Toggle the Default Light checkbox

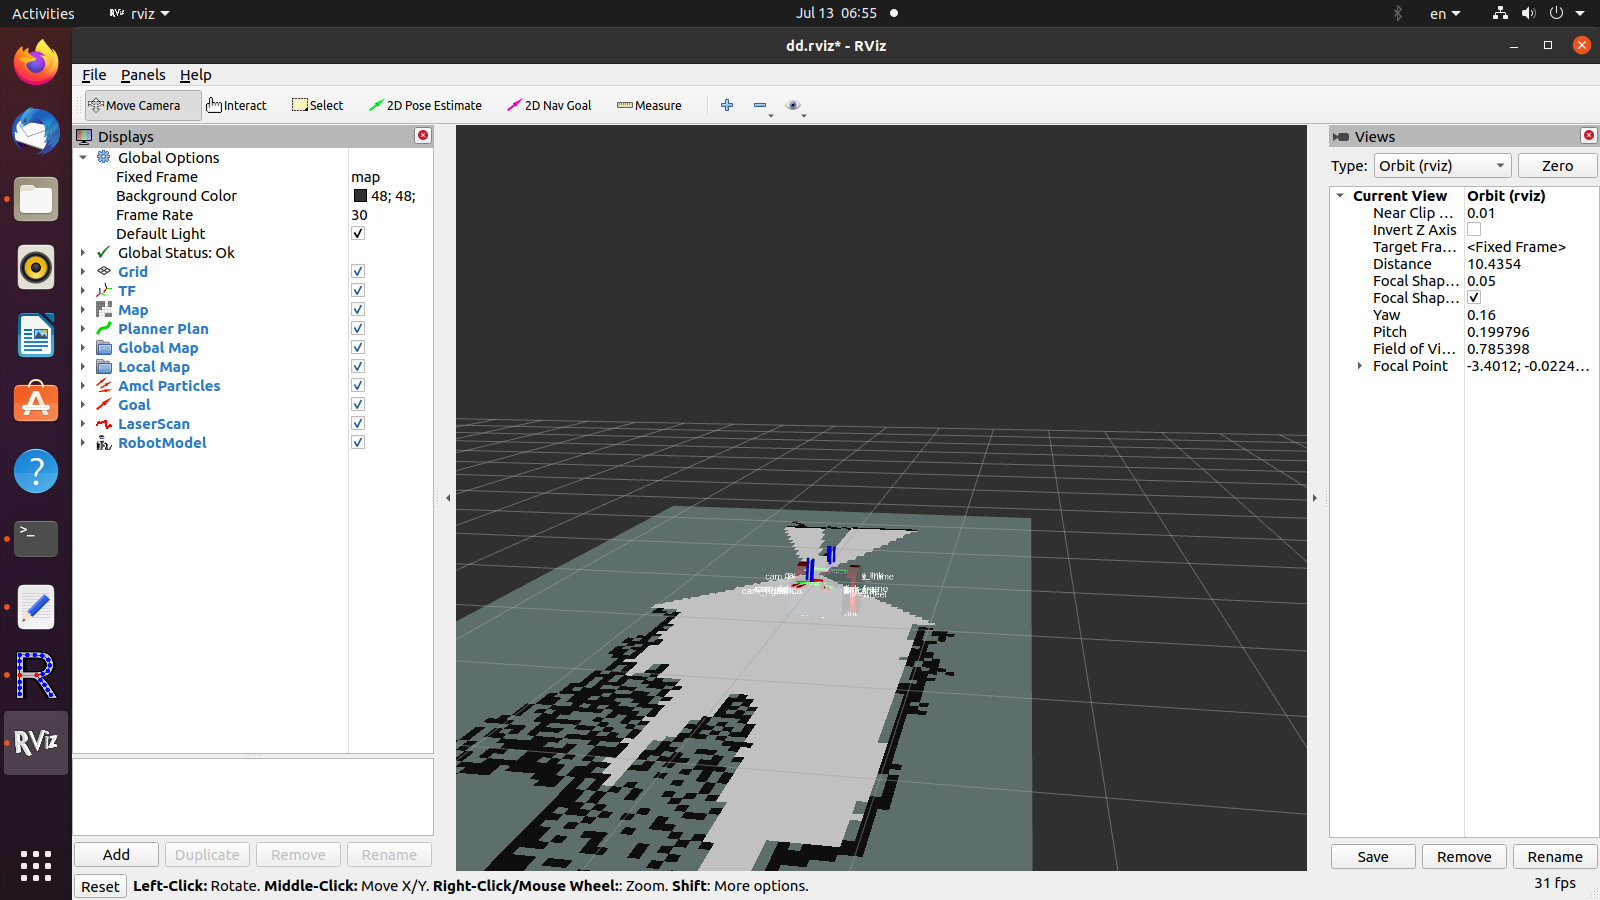point(358,234)
